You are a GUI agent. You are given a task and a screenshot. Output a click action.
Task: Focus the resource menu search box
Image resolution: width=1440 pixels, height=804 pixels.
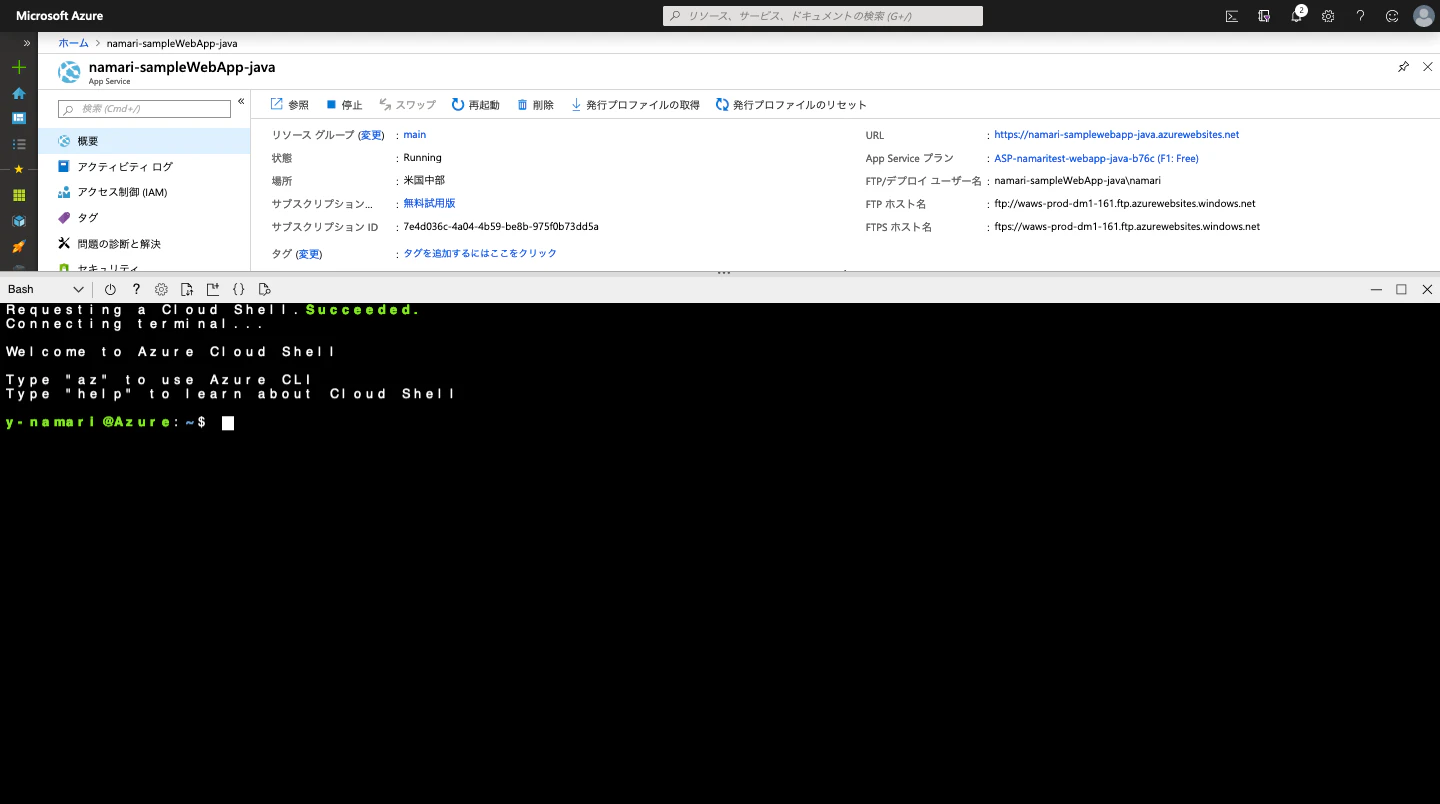coord(145,108)
